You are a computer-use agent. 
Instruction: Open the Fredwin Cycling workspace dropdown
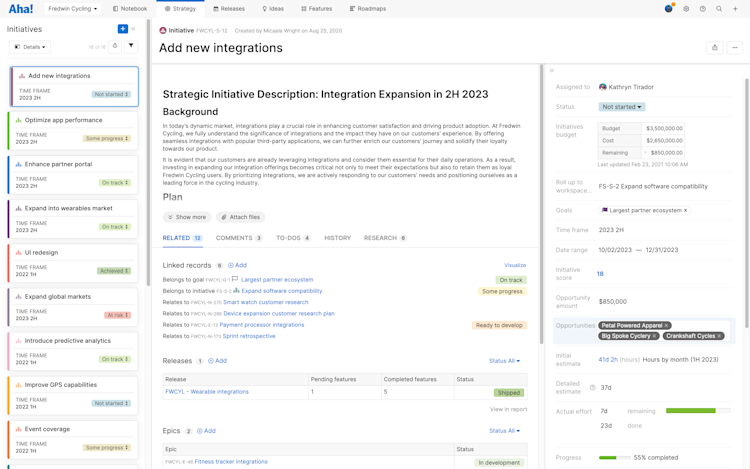point(72,9)
